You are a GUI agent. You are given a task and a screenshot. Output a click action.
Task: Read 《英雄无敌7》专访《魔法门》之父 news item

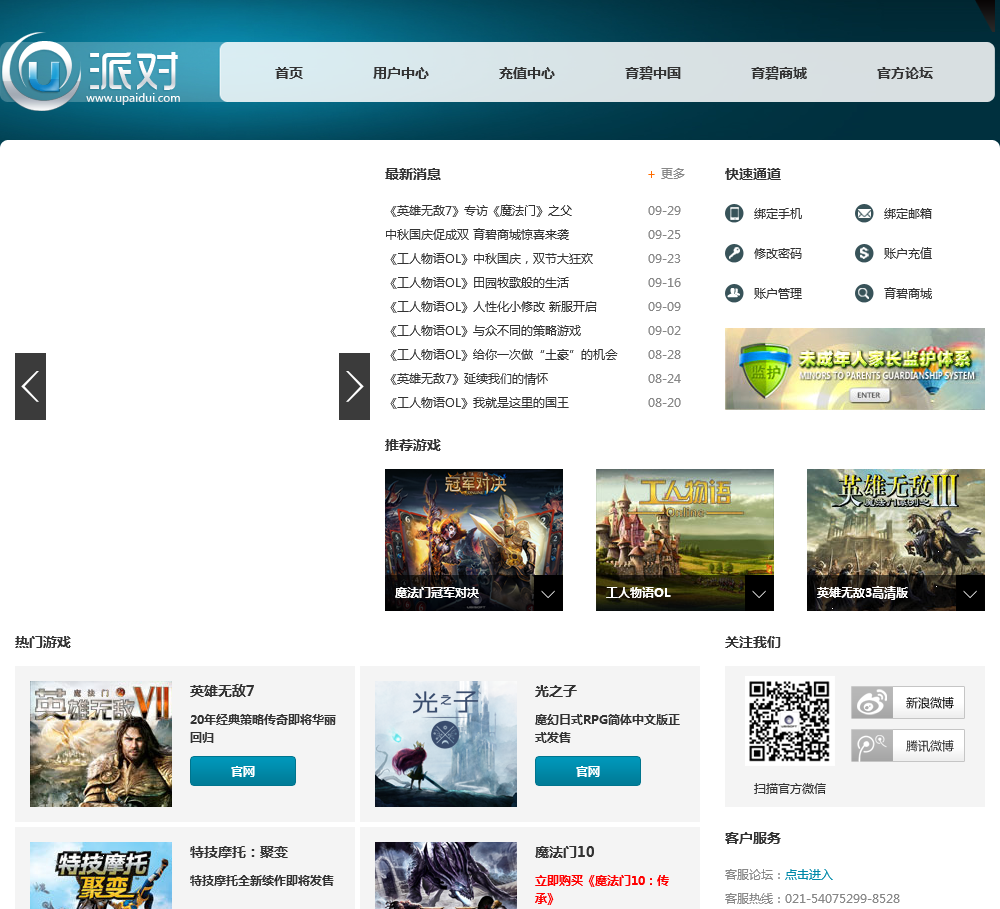pyautogui.click(x=479, y=211)
